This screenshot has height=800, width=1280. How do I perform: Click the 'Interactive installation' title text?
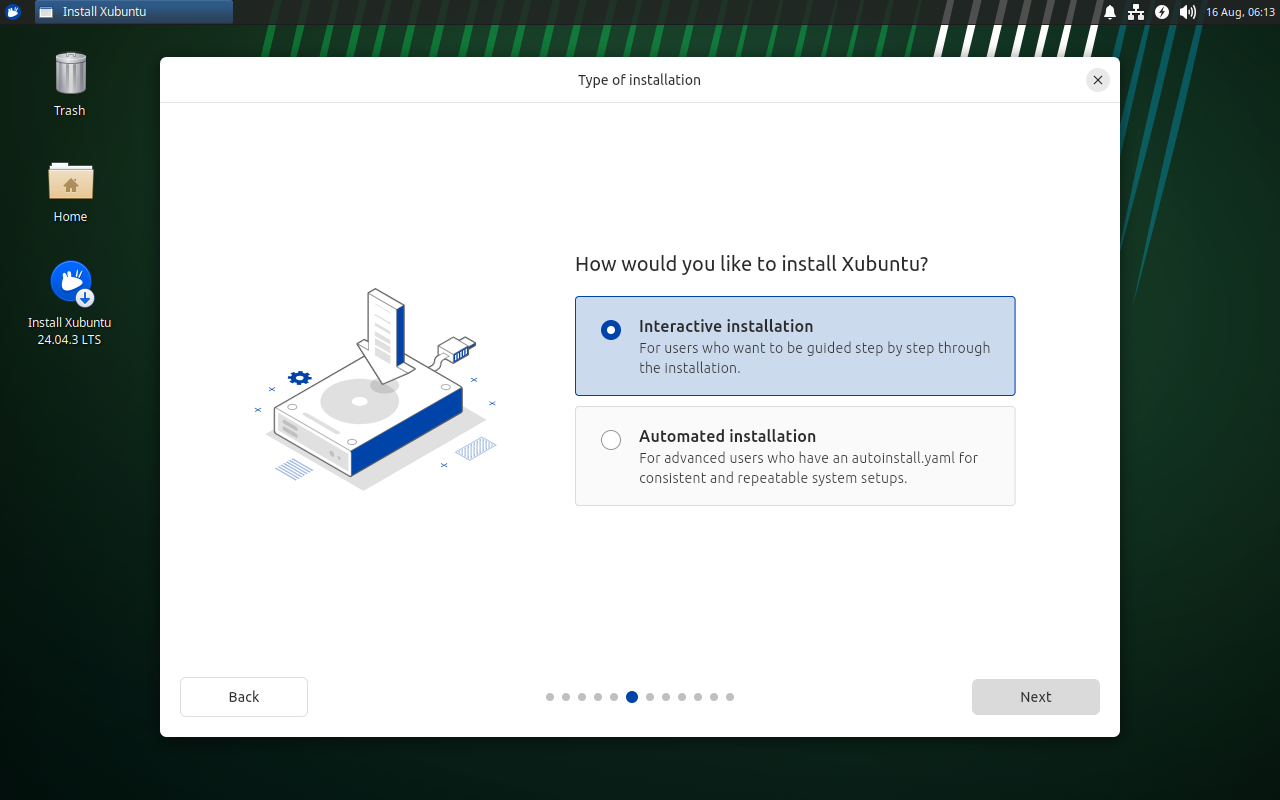pos(726,326)
